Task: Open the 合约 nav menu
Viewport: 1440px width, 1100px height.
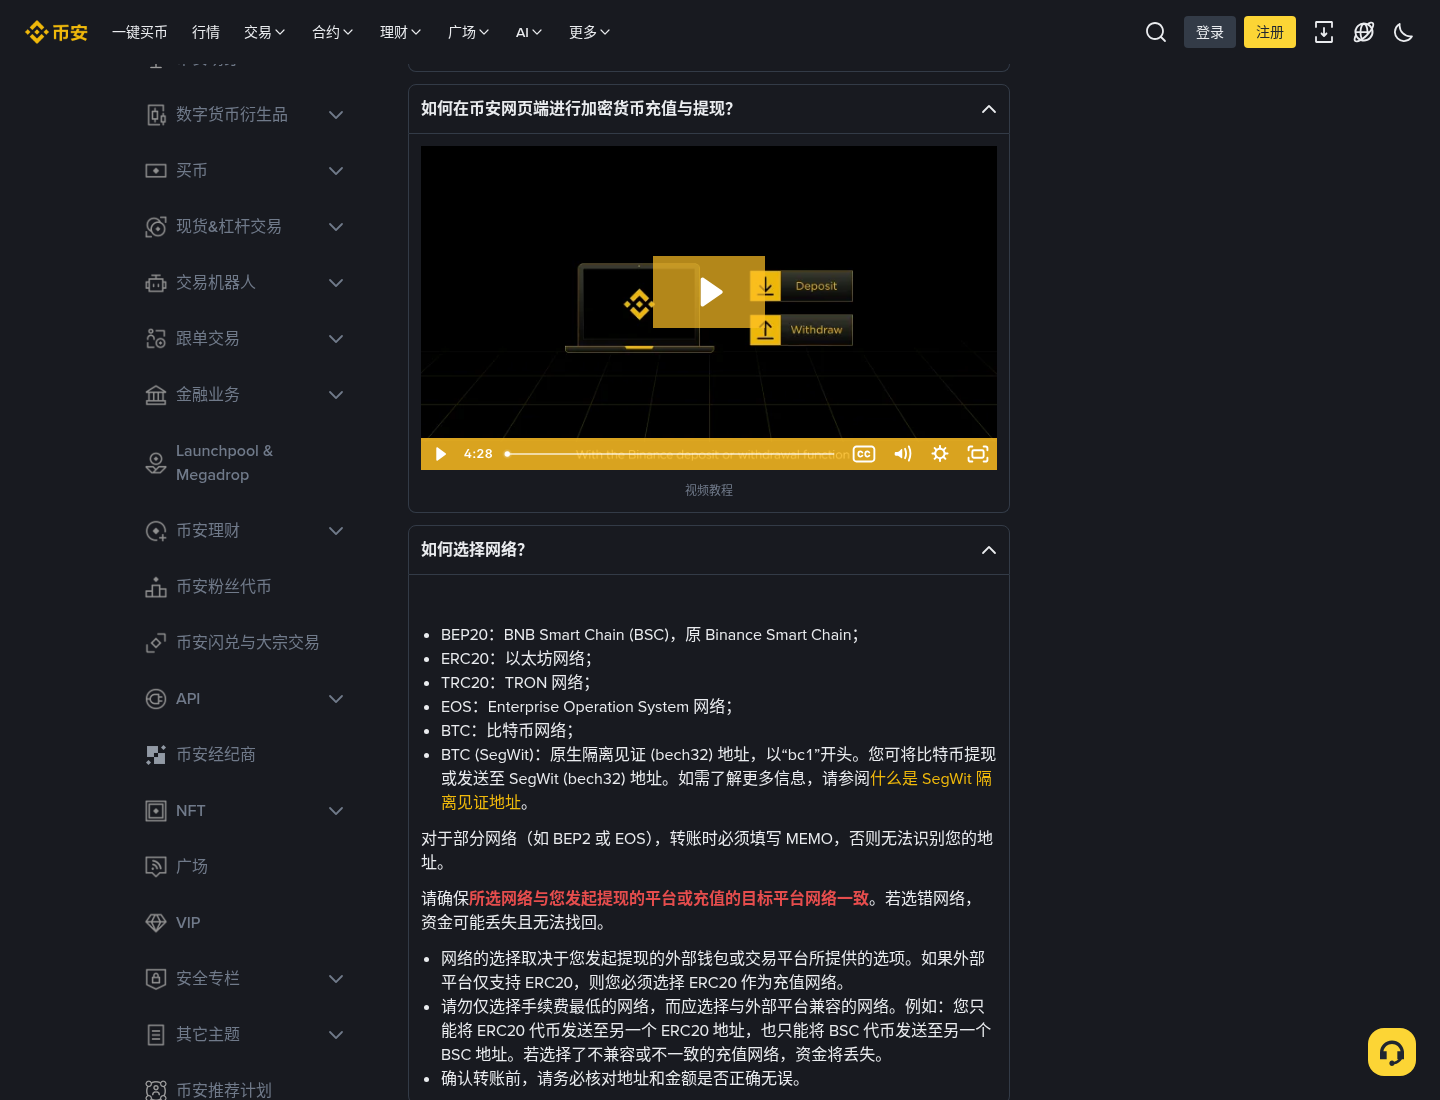Action: (x=333, y=32)
